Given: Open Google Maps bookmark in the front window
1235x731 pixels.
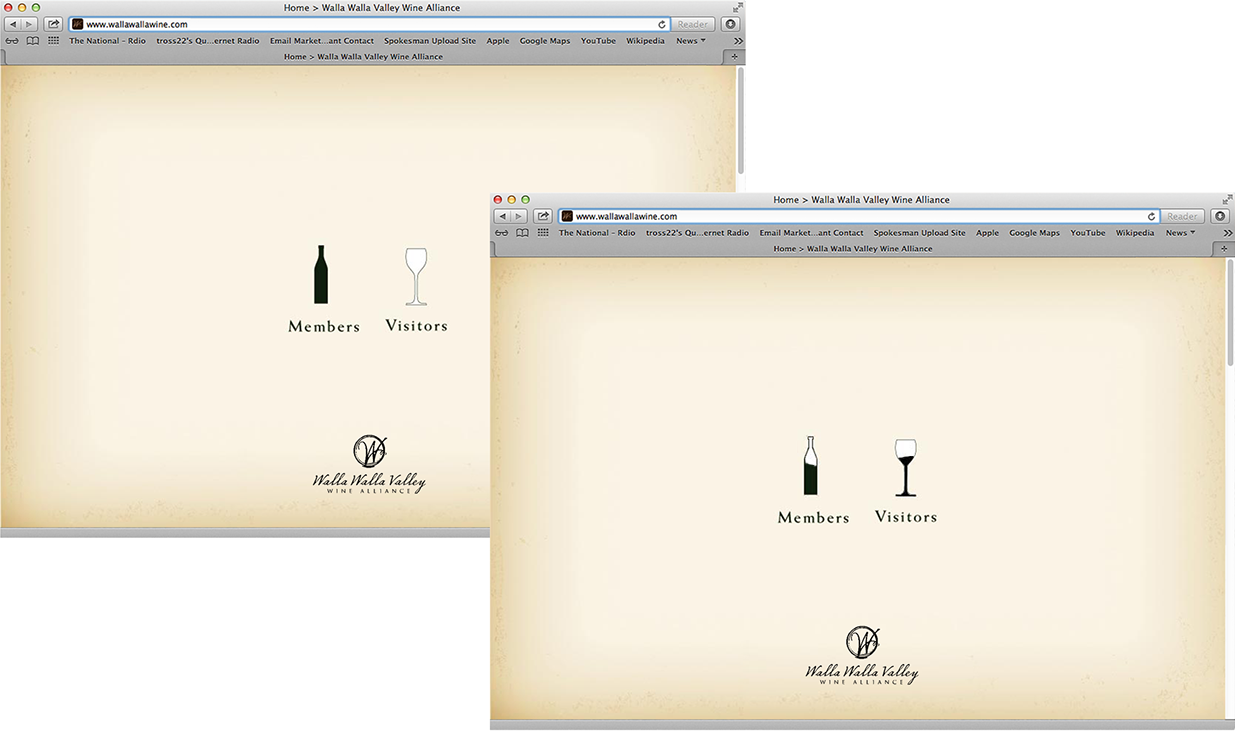Looking at the screenshot, I should [x=1034, y=233].
